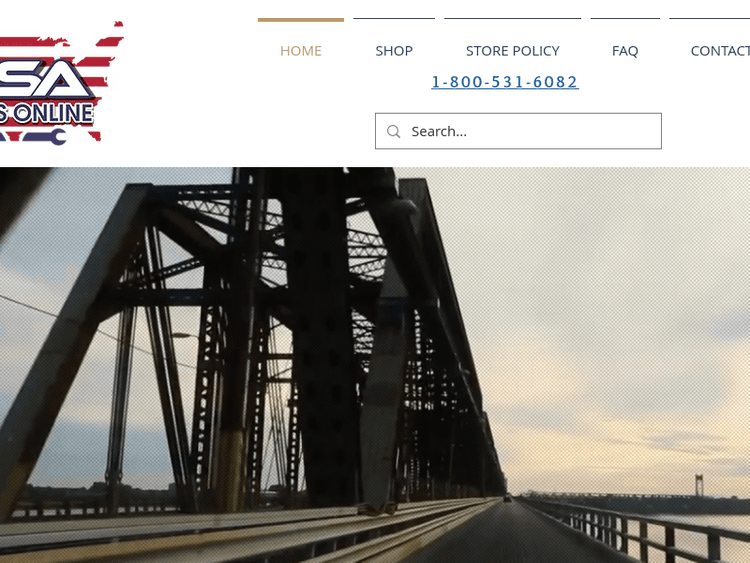
Task: Select the CONTACT navigation item
Action: (720, 51)
